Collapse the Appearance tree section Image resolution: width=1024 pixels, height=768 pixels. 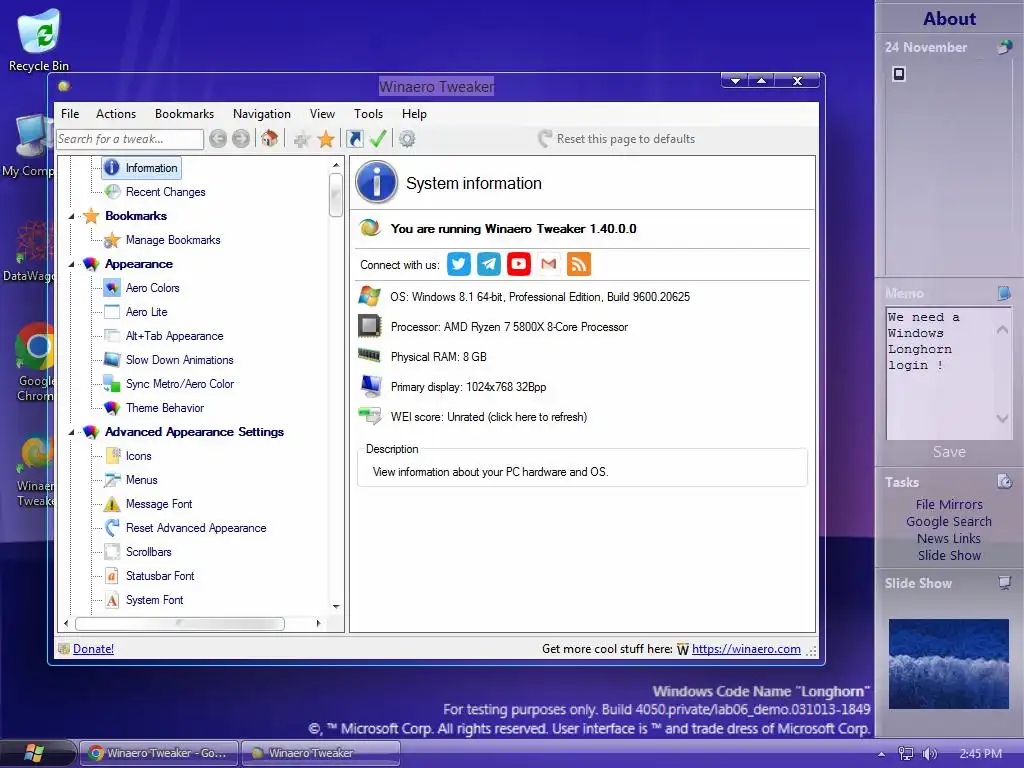(x=71, y=264)
